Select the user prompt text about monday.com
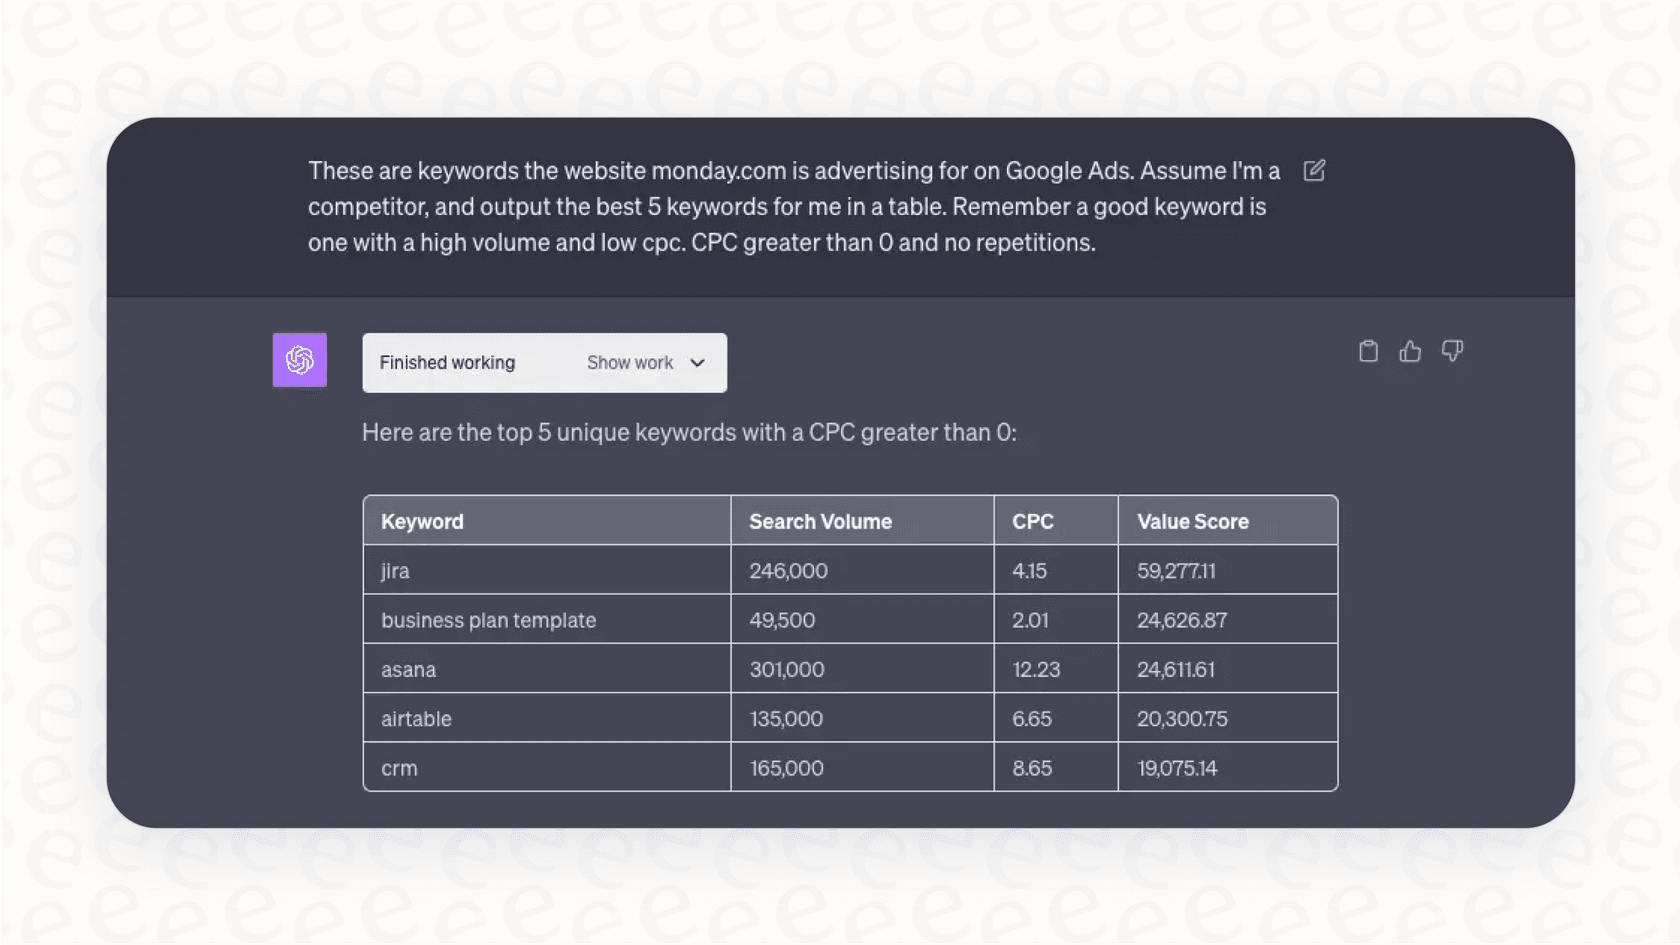This screenshot has height=945, width=1680. pos(792,206)
